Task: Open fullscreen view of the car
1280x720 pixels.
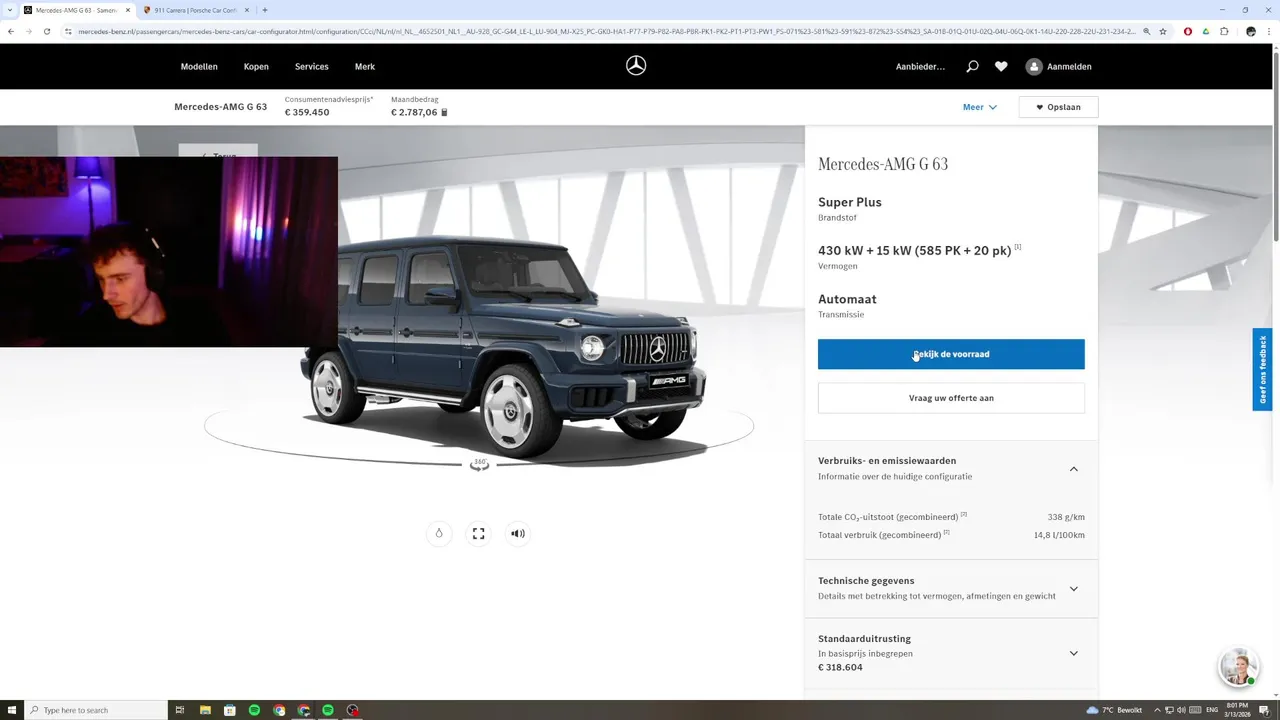Action: click(x=478, y=533)
